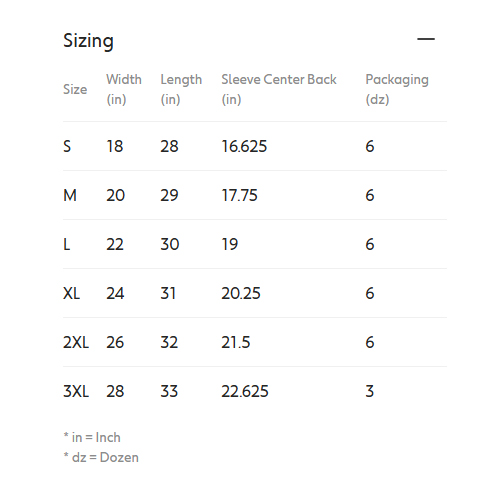This screenshot has height=500, width=500.
Task: Select the Size column header
Action: 75,89
